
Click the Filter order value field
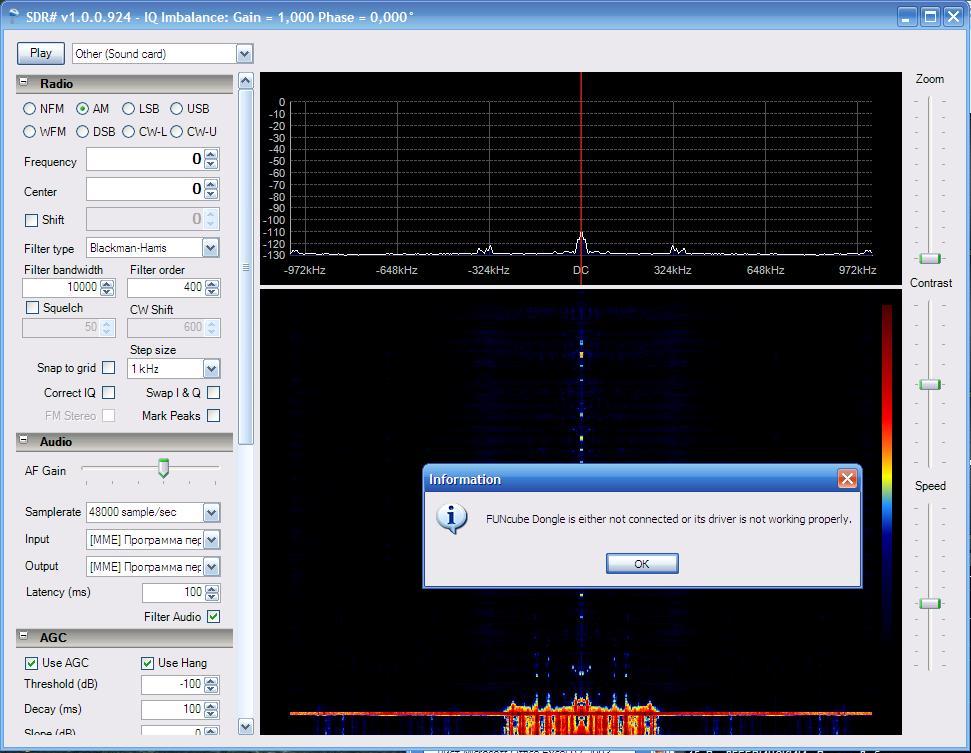(166, 287)
